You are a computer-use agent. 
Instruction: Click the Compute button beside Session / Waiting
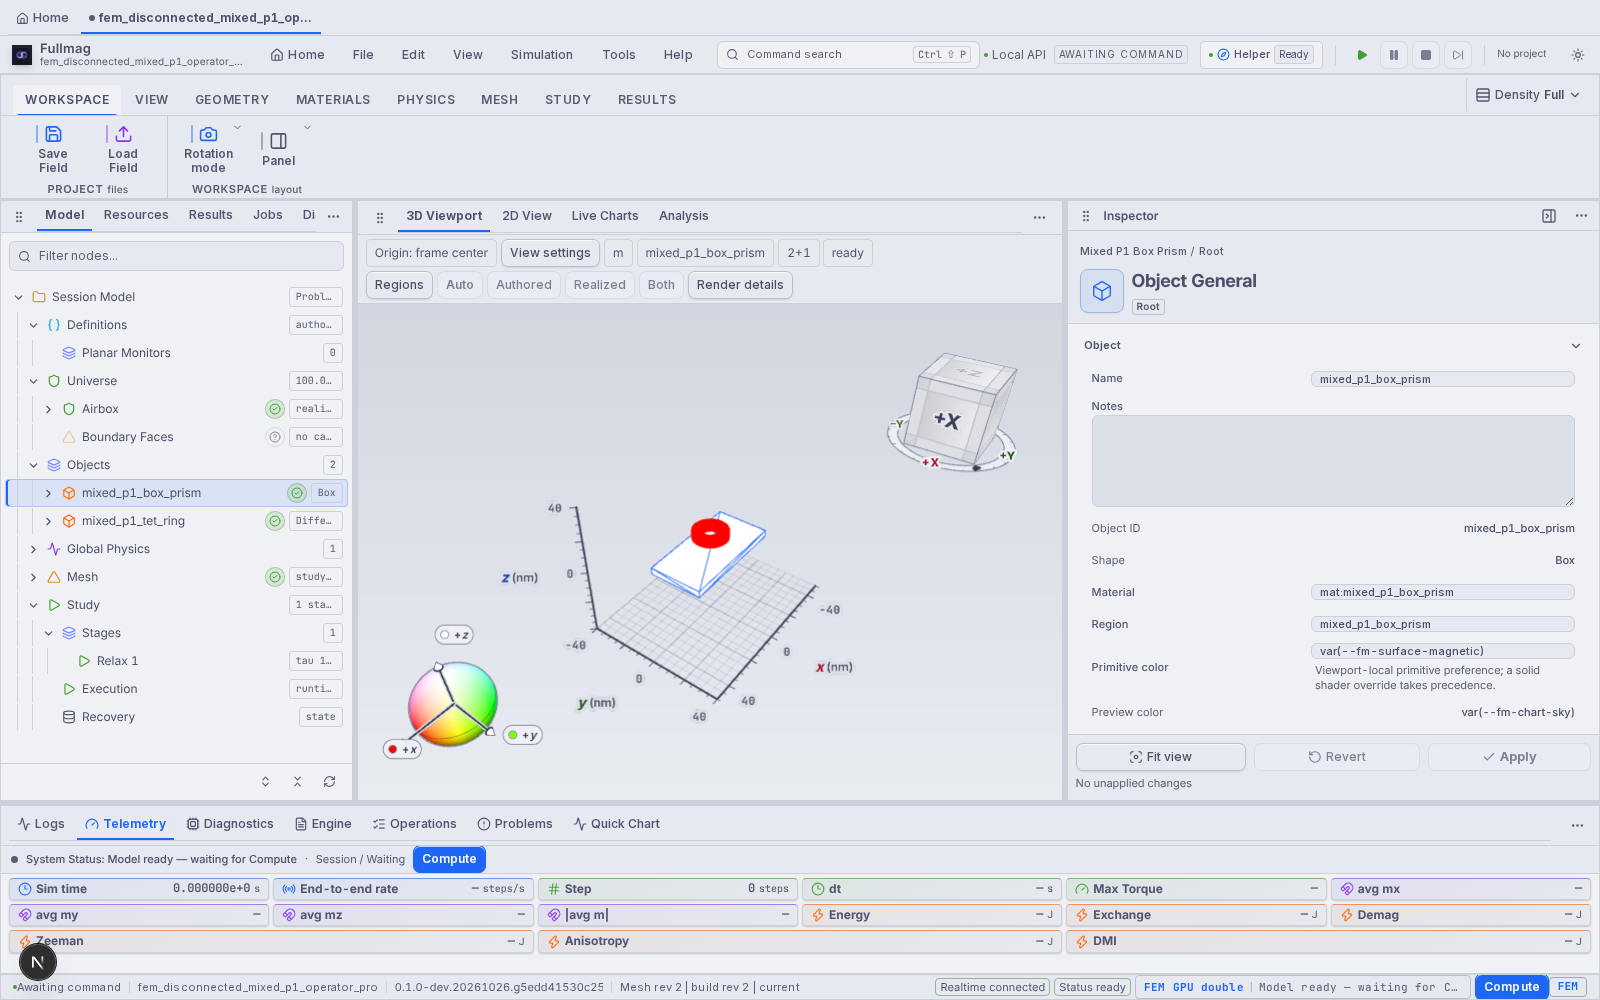449,859
